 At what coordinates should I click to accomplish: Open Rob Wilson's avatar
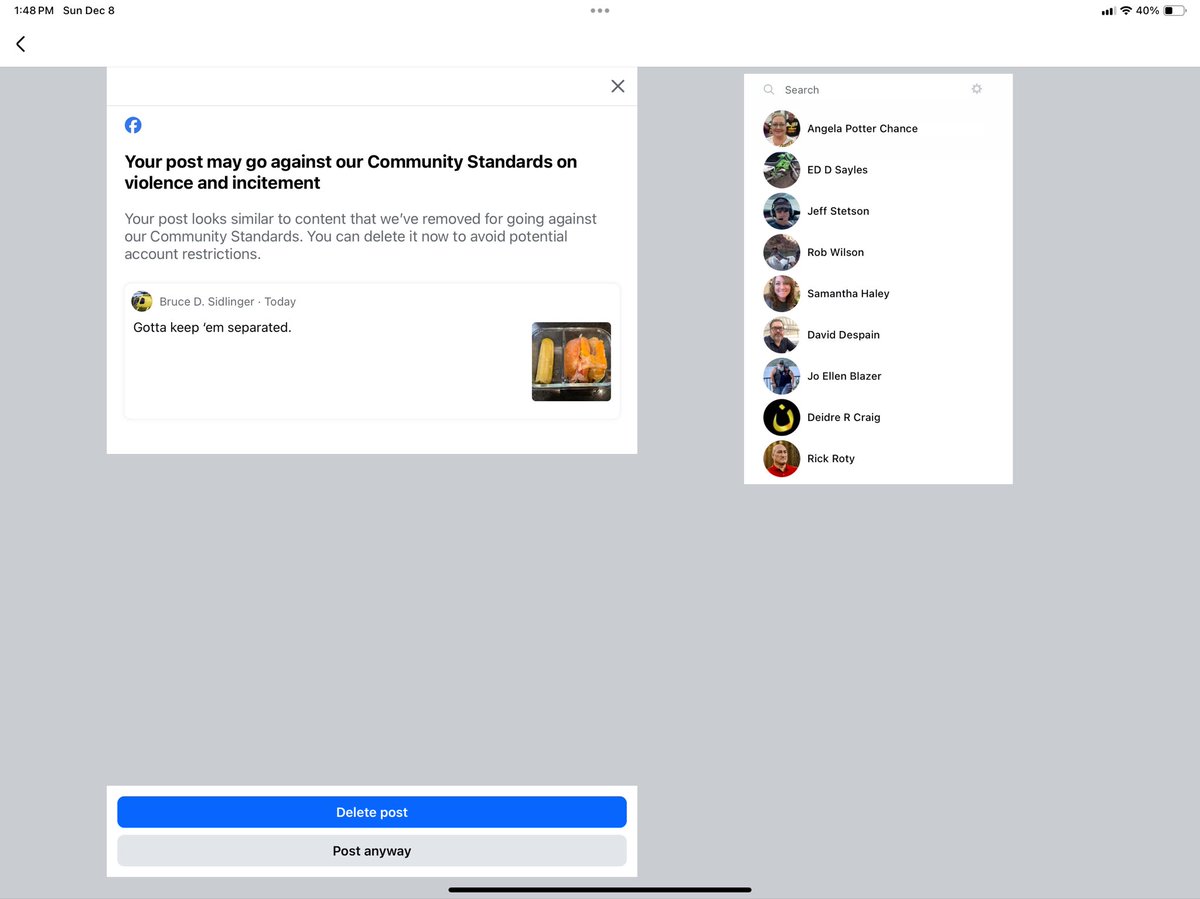click(x=781, y=252)
